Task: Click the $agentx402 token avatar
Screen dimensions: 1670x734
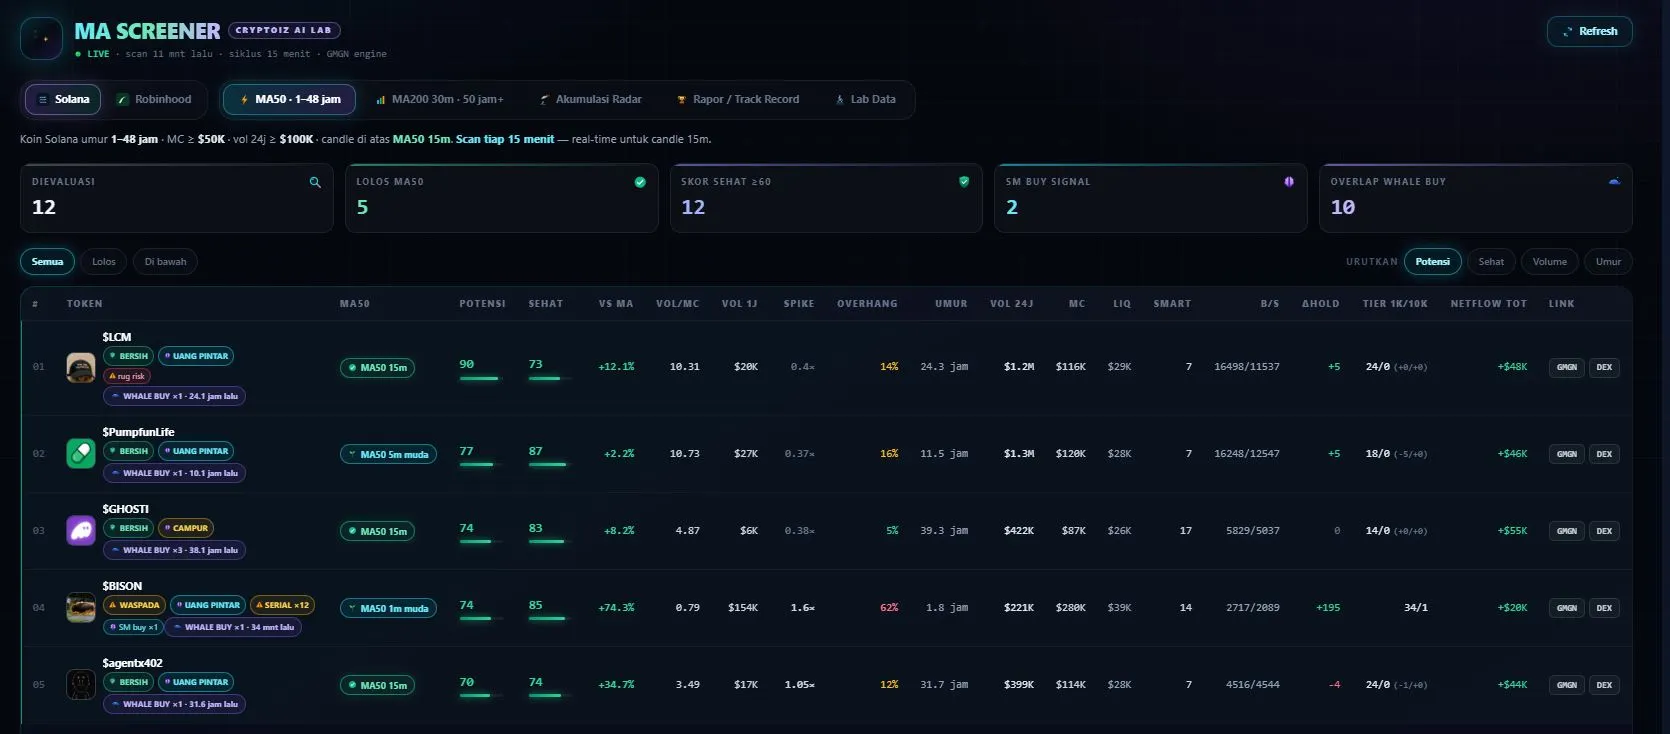Action: pyautogui.click(x=81, y=684)
